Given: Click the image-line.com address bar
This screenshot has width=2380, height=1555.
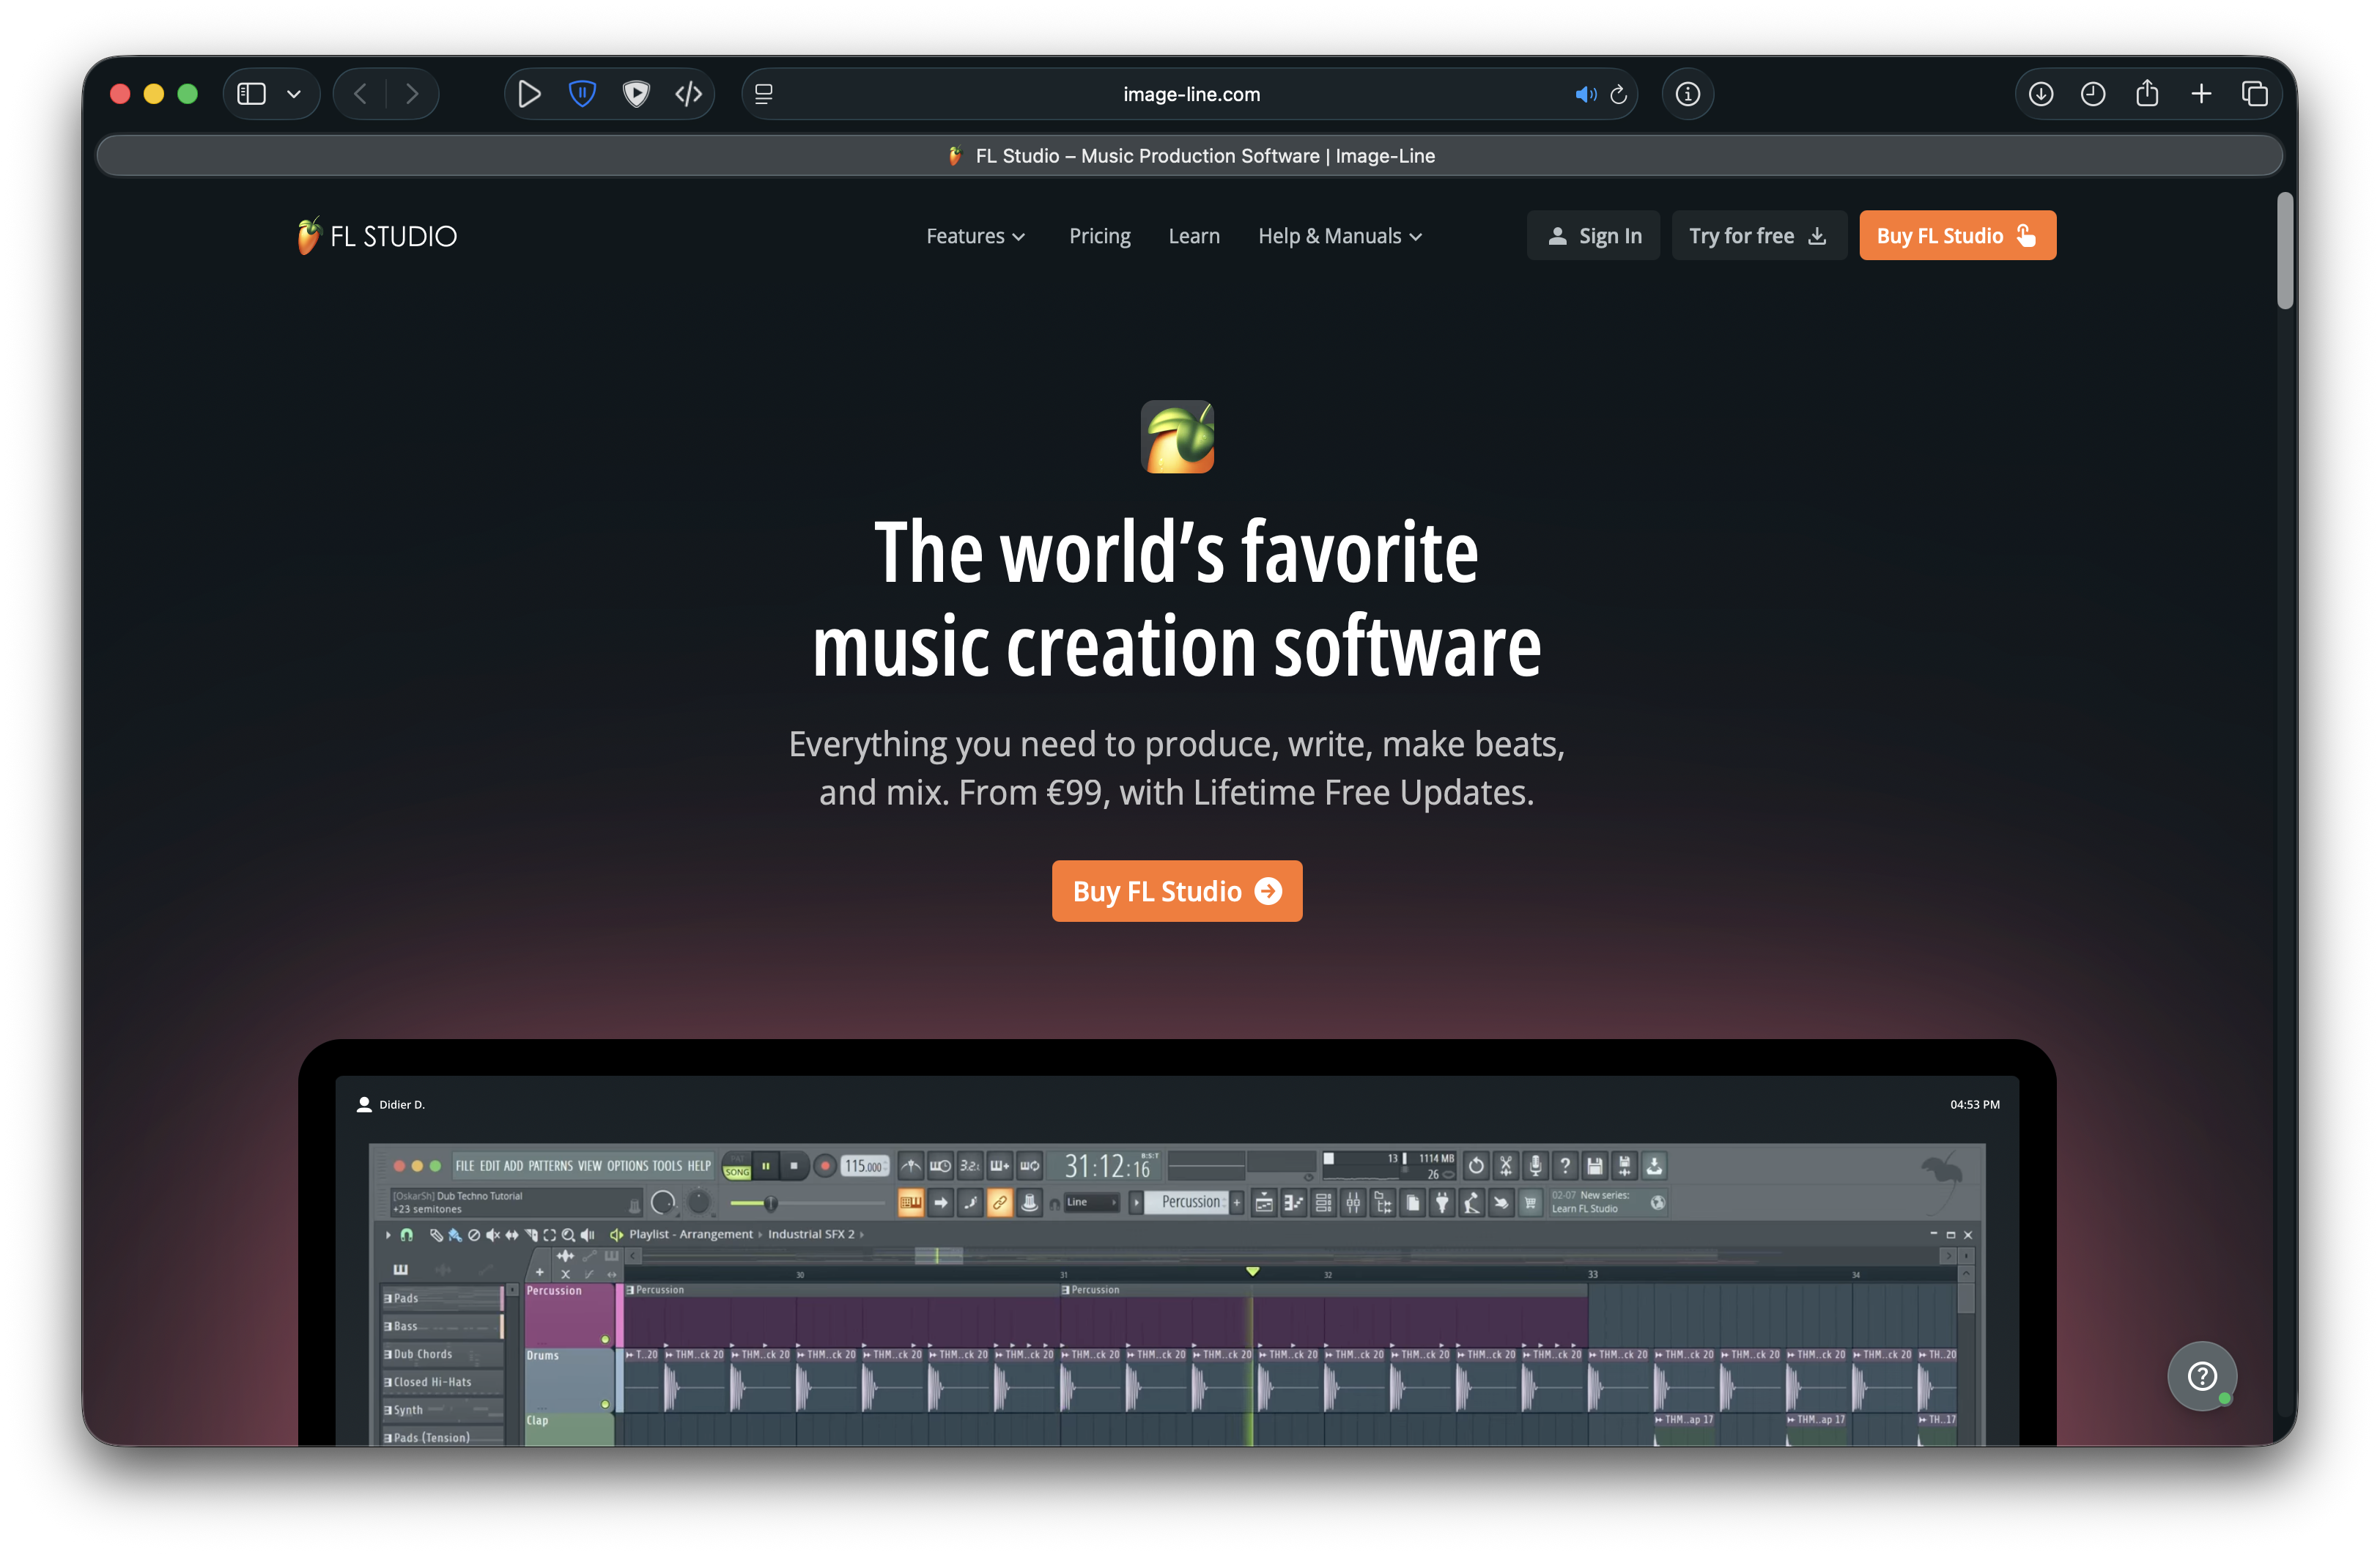Looking at the screenshot, I should (1190, 94).
